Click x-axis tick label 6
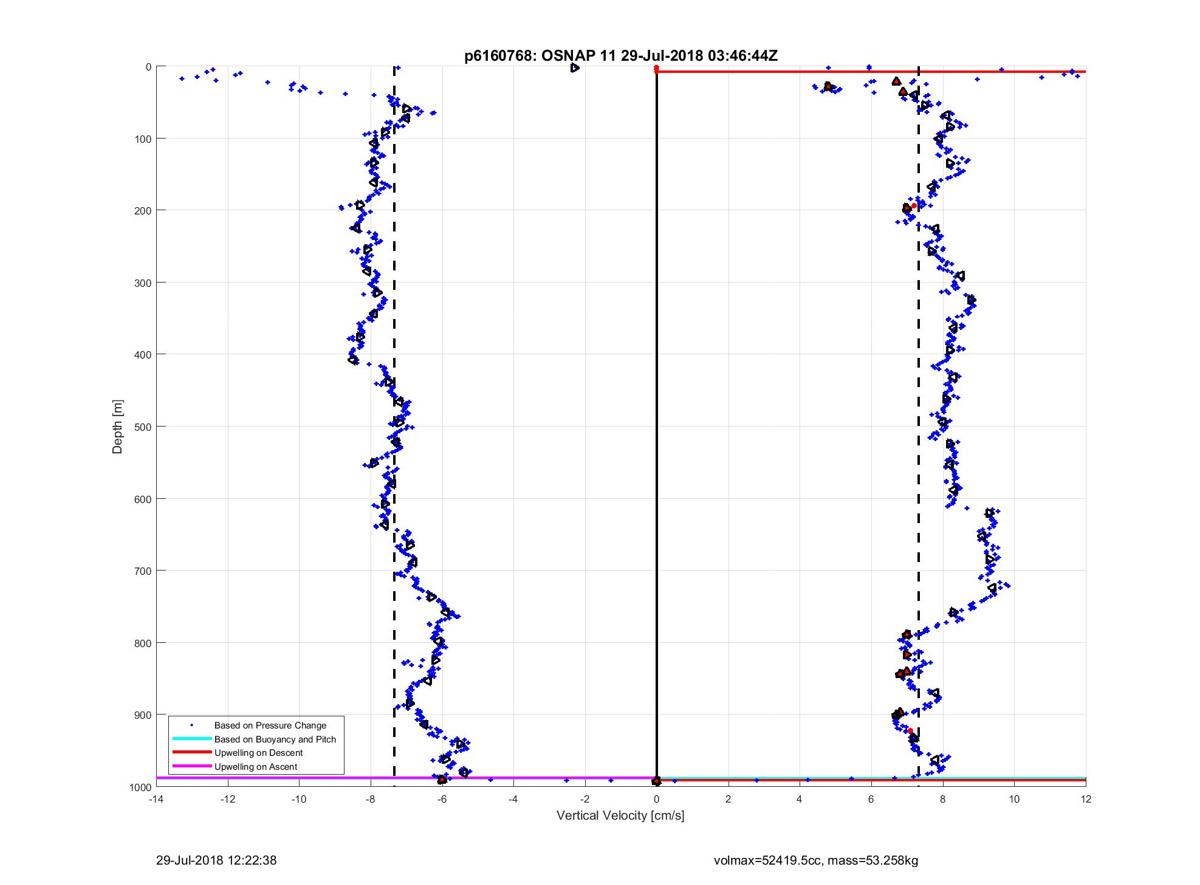1200x885 pixels. pos(871,799)
